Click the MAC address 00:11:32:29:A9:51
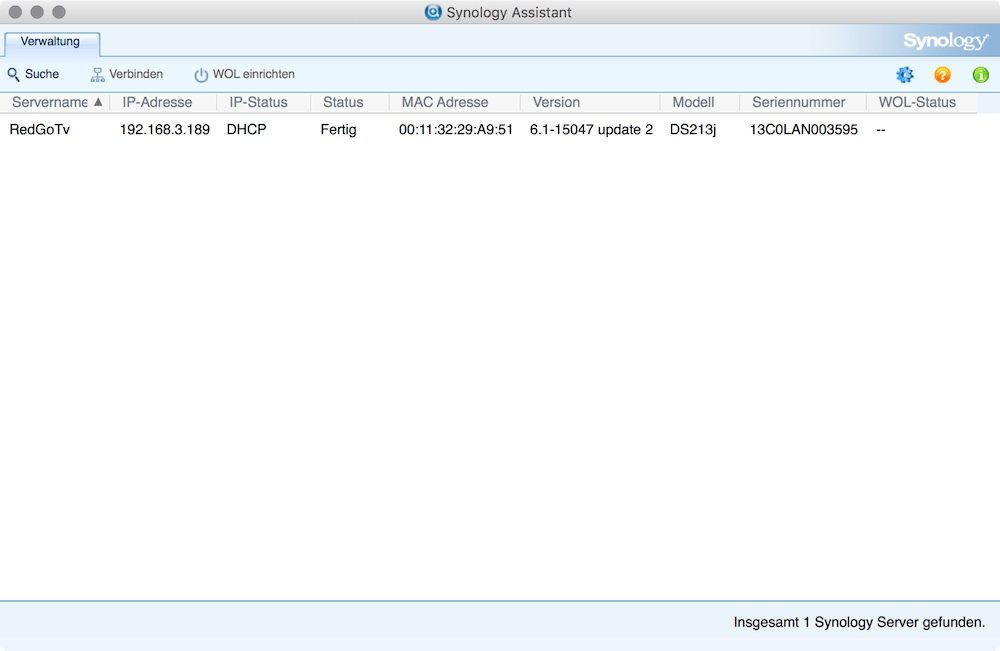The image size is (1000, 651). [x=456, y=129]
